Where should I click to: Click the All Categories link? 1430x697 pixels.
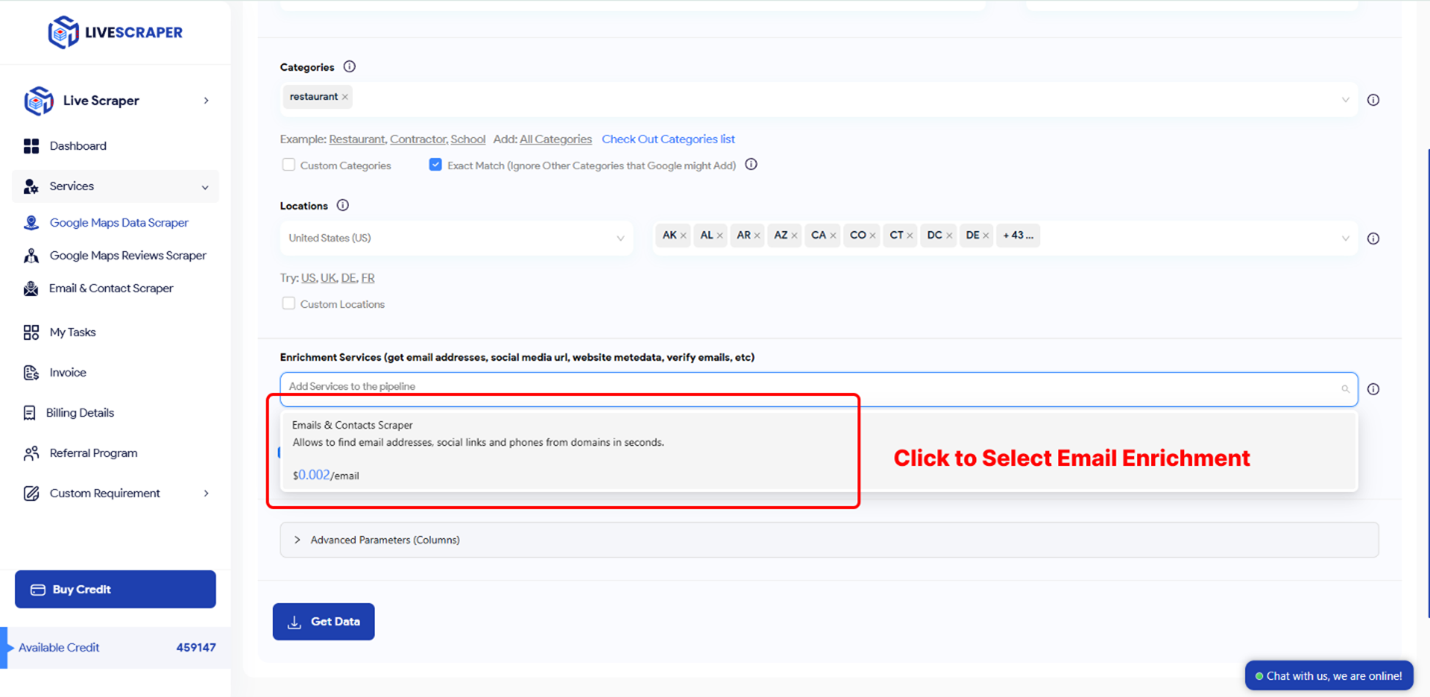[555, 139]
